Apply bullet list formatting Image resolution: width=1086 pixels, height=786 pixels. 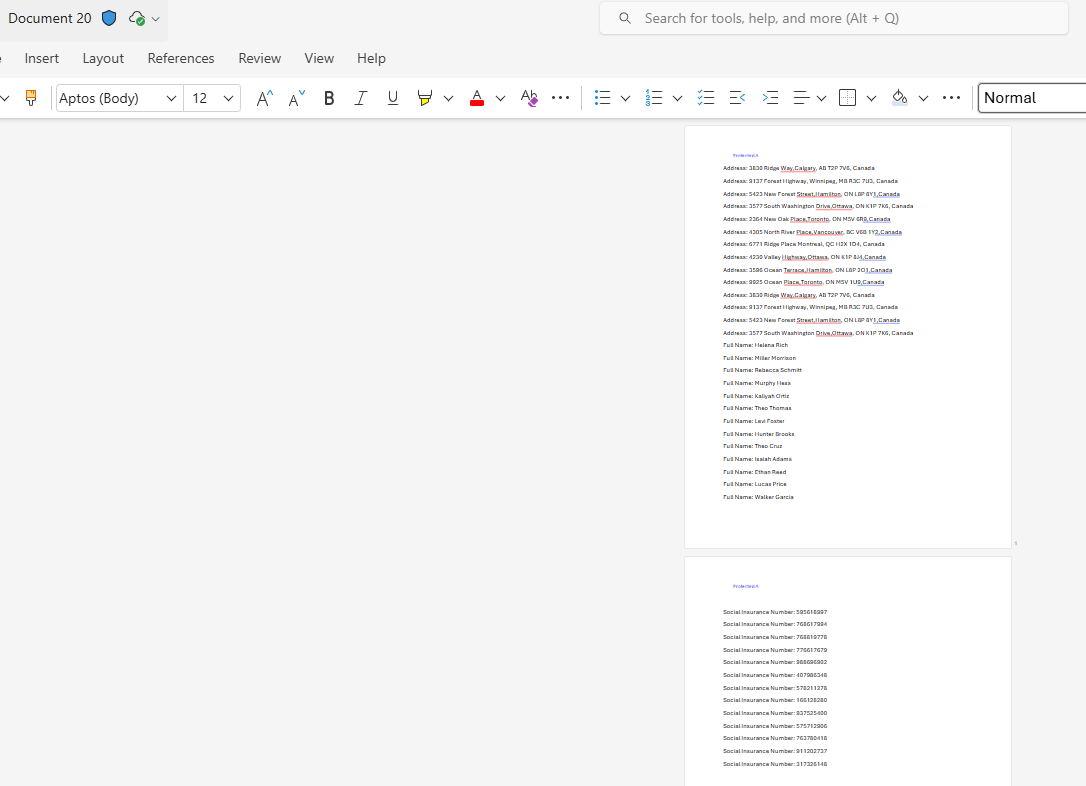click(x=601, y=97)
